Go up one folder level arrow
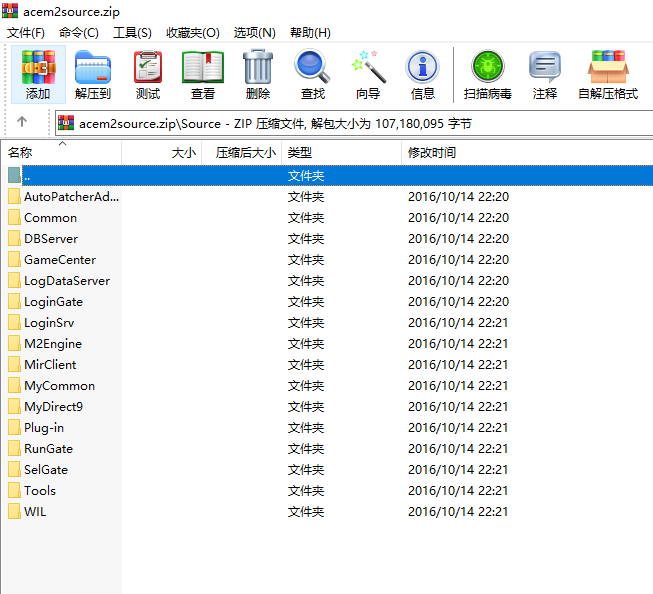This screenshot has width=653, height=594. (x=22, y=123)
